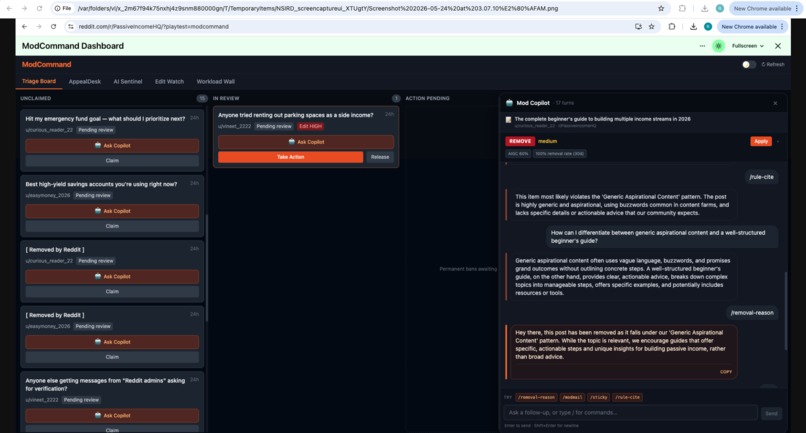Open the Workload Wall tab

tap(215, 82)
